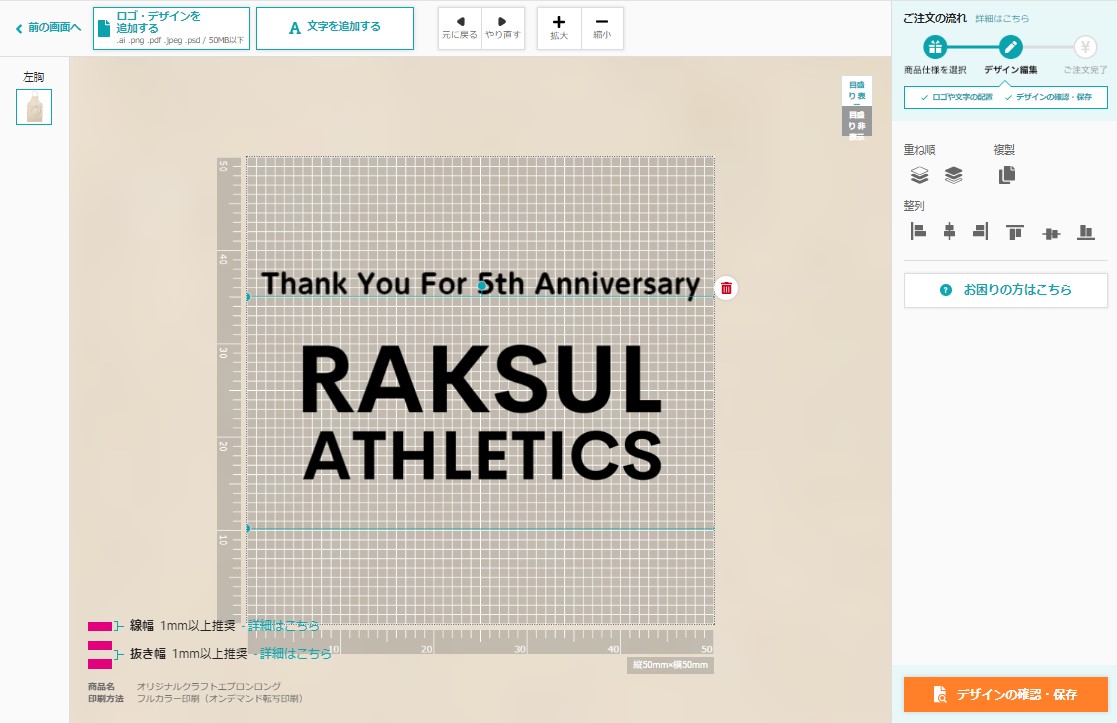Screen dimensions: 1117x723
Task: Click ロゴ・デザインを追加する to upload a logo
Action: [171, 28]
